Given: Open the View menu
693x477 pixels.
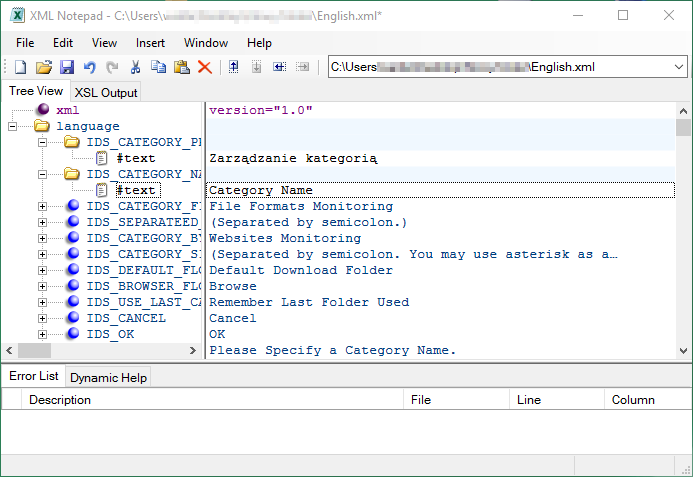Looking at the screenshot, I should (104, 43).
